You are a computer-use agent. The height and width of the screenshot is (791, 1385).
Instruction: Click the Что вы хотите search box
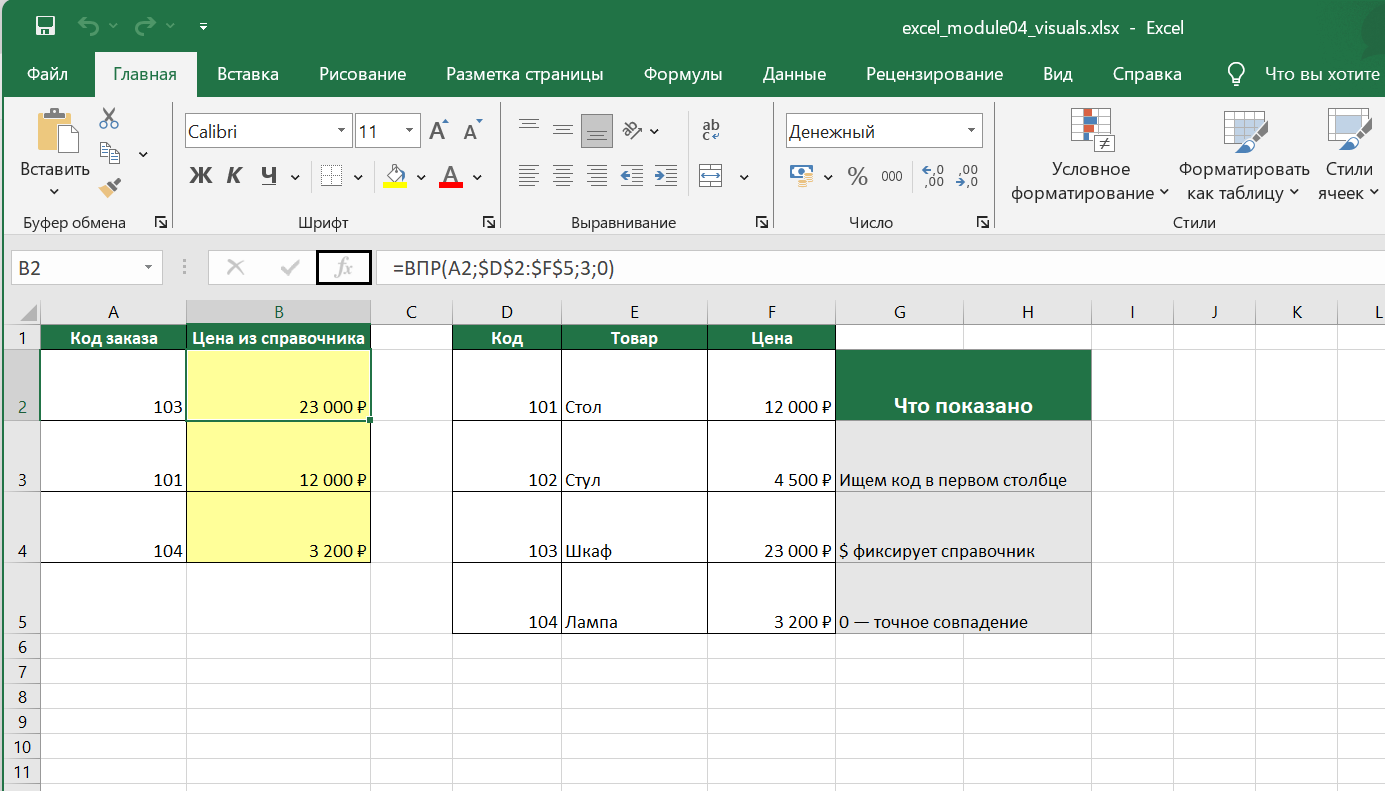pyautogui.click(x=1305, y=74)
